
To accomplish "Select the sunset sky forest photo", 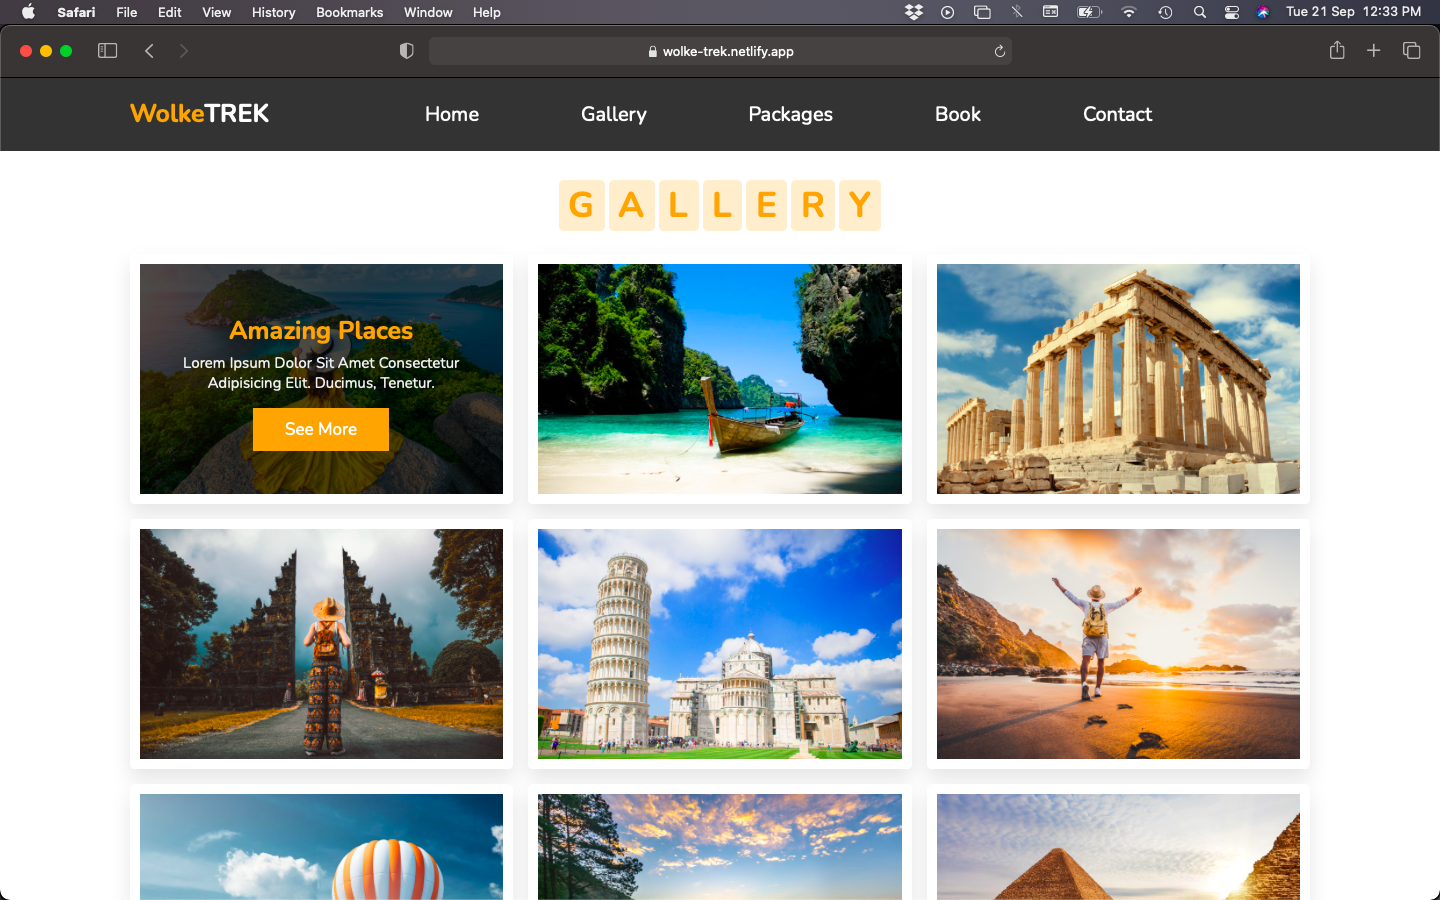I will click(720, 847).
